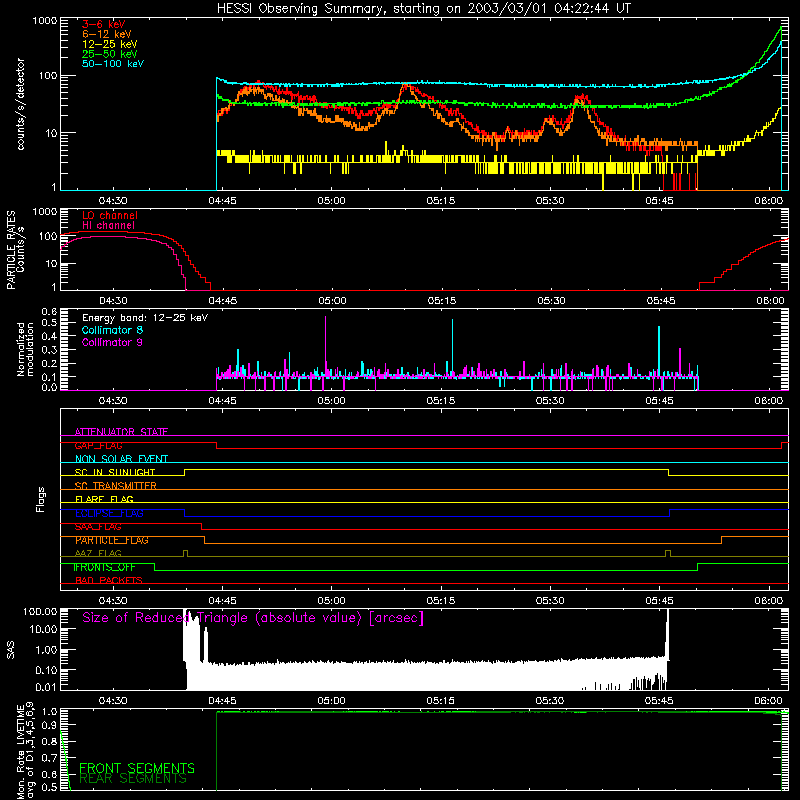Image resolution: width=800 pixels, height=800 pixels.
Task: Click the IFRONTS_OFF flag label
Action: [x=104, y=567]
